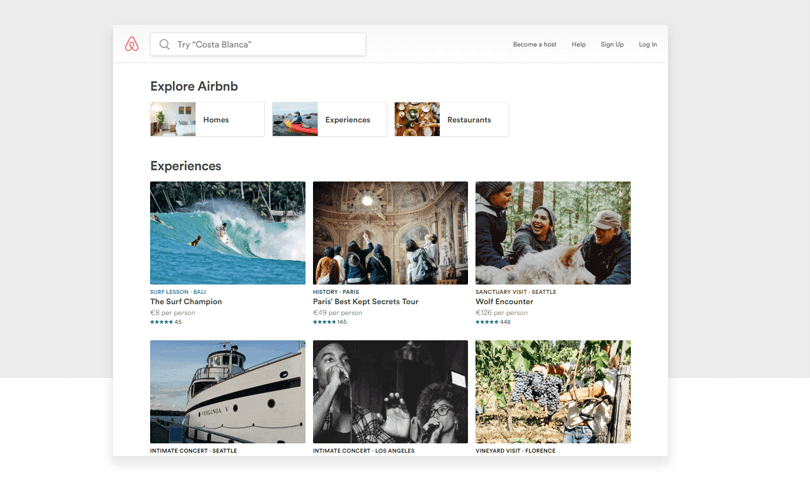The image size is (810, 481).
Task: Open the surf wave photo in Bali
Action: pyautogui.click(x=228, y=232)
